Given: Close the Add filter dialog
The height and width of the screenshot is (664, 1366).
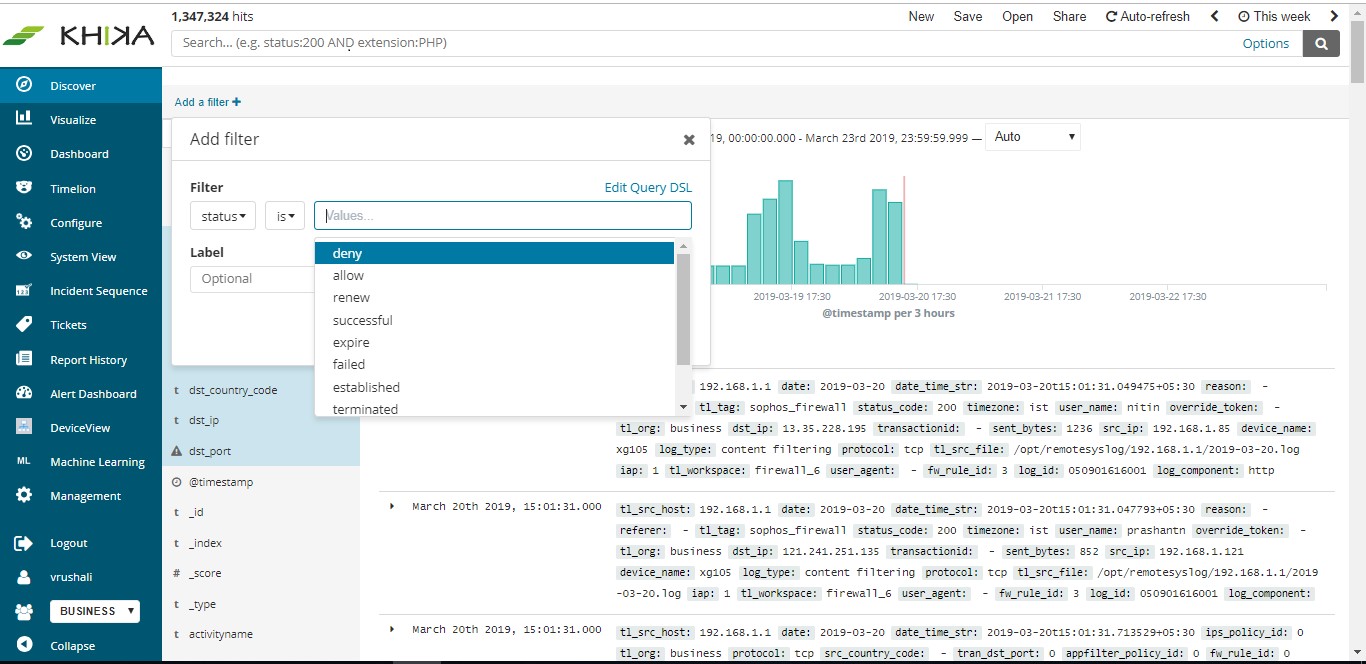Looking at the screenshot, I should pos(689,140).
